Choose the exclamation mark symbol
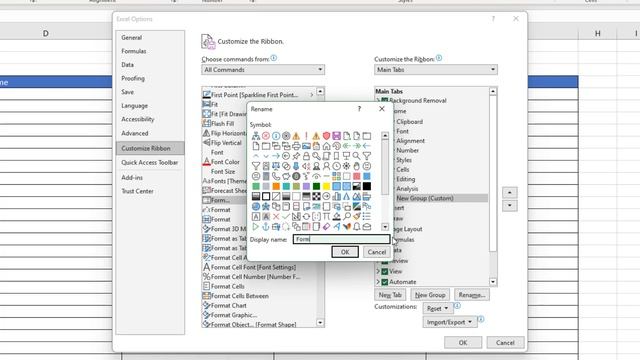Viewport: 640px width, 360px height. pyautogui.click(x=306, y=136)
